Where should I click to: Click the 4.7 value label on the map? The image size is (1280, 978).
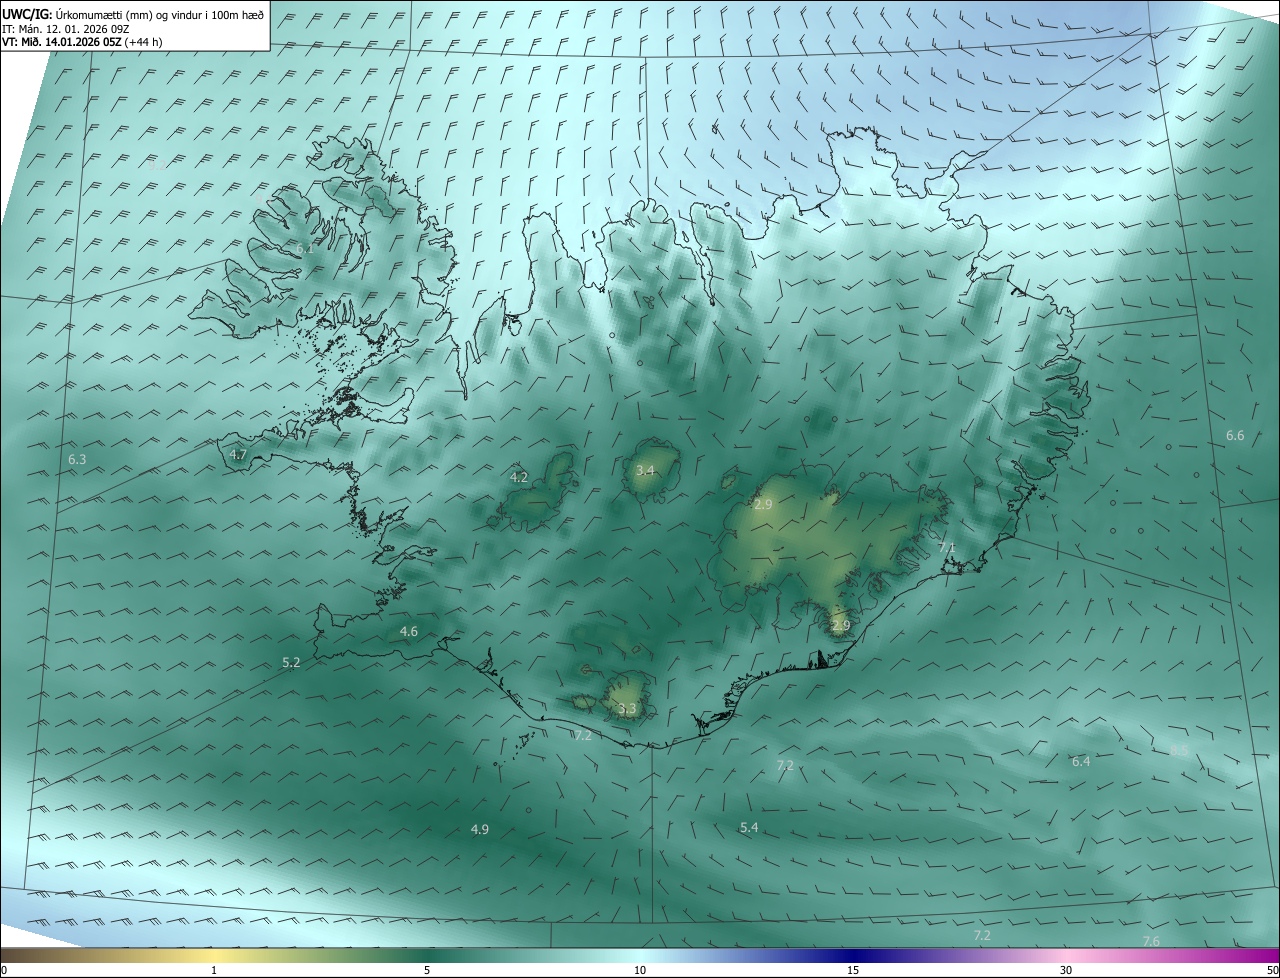pos(238,454)
